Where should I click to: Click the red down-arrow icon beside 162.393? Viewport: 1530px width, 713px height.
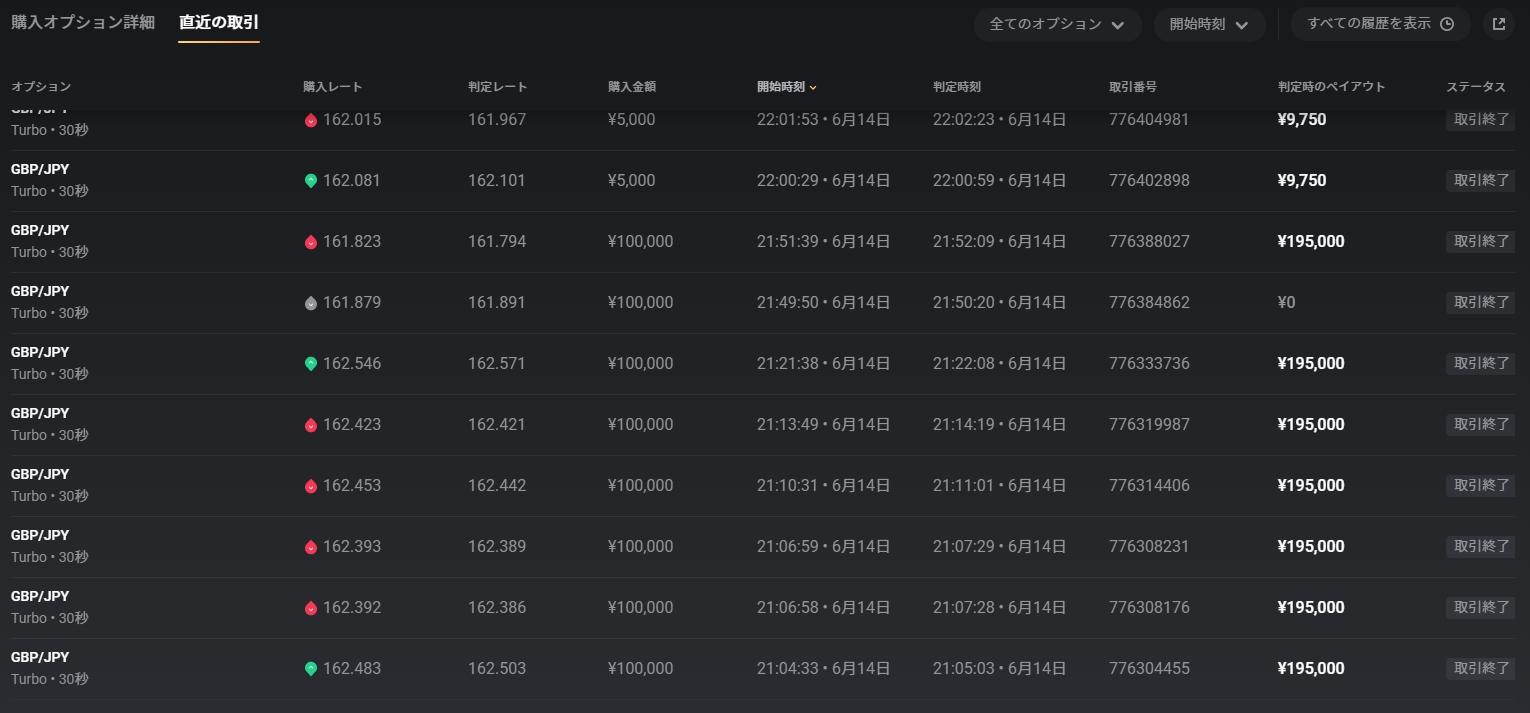(x=311, y=547)
